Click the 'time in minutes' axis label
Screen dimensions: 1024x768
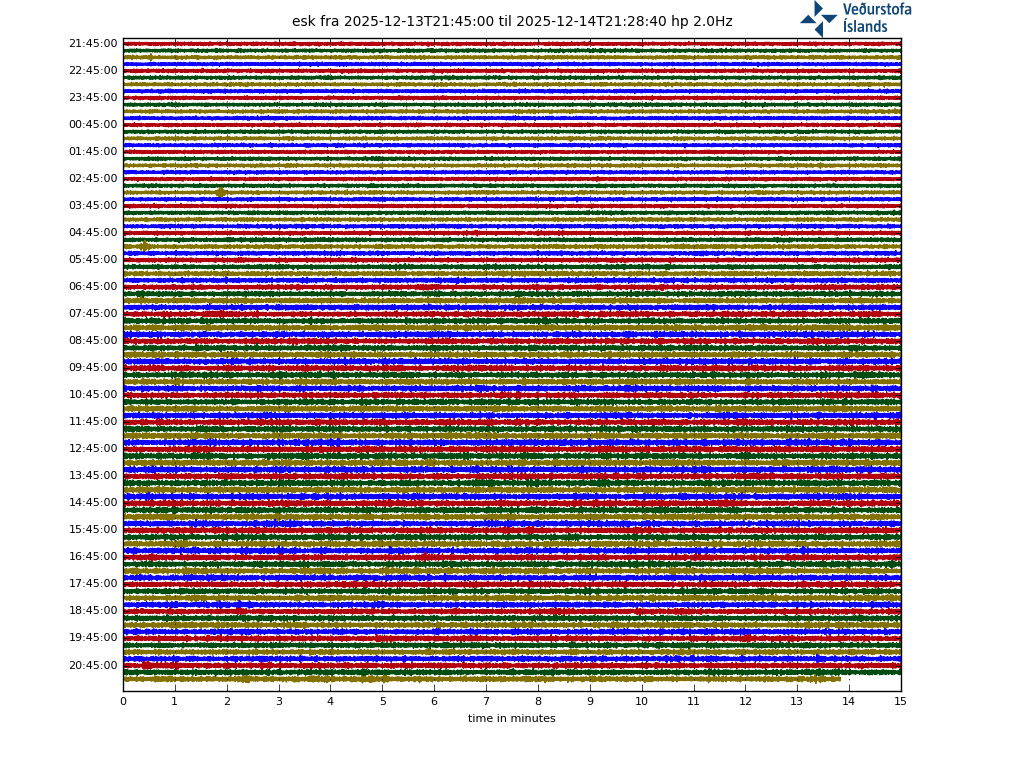click(511, 719)
